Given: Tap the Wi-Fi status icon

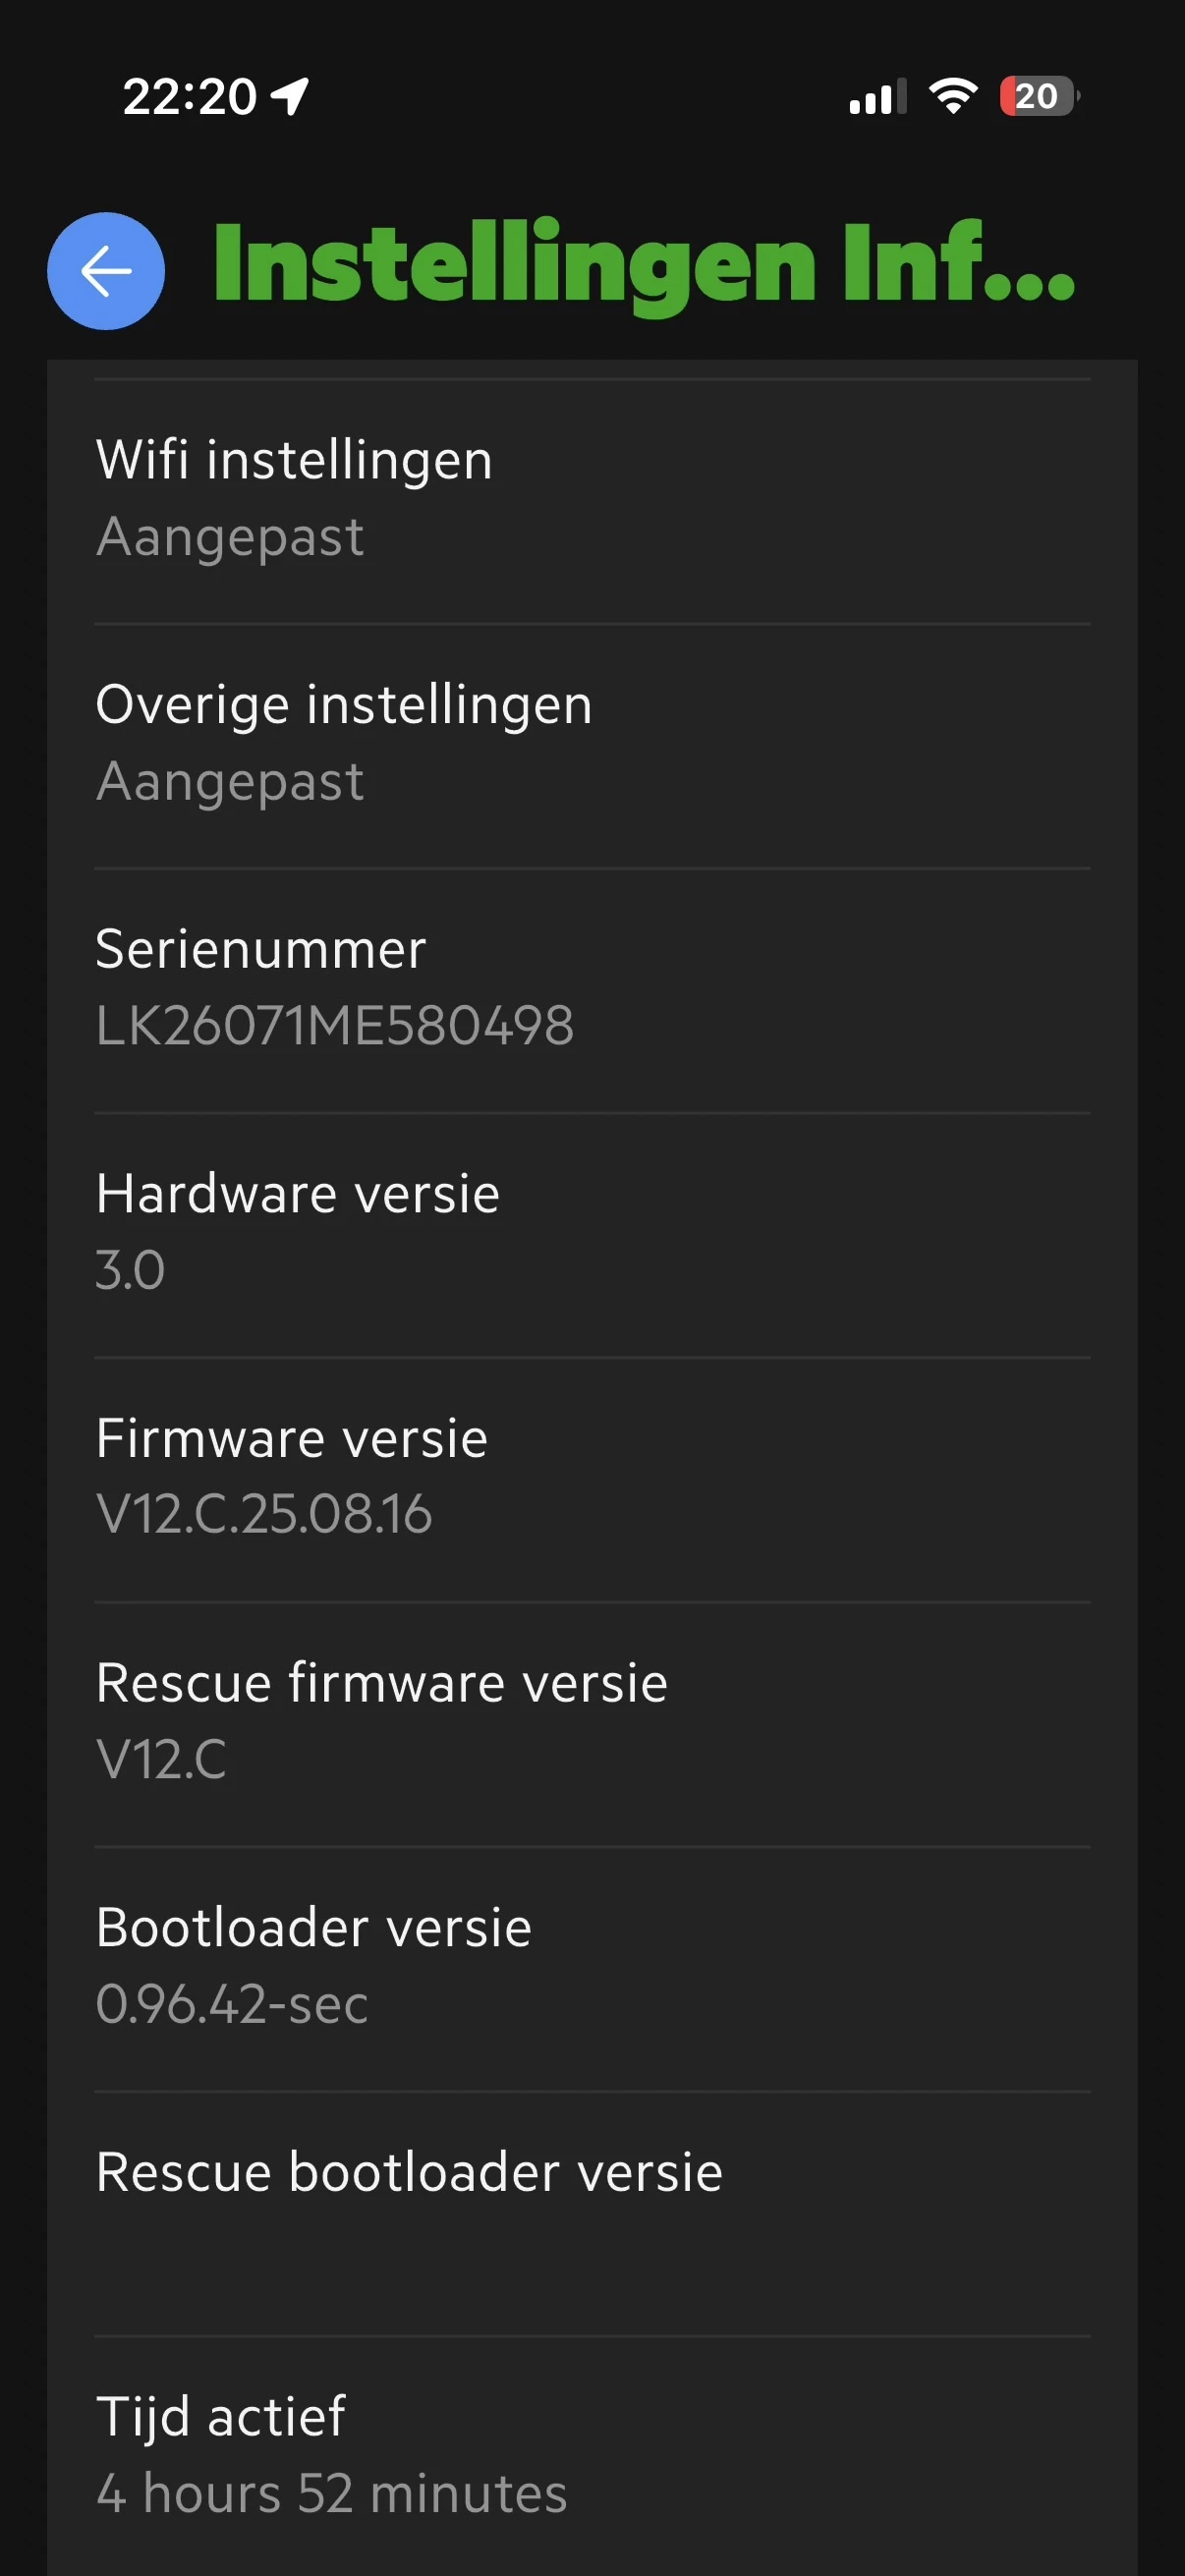Looking at the screenshot, I should click(953, 97).
